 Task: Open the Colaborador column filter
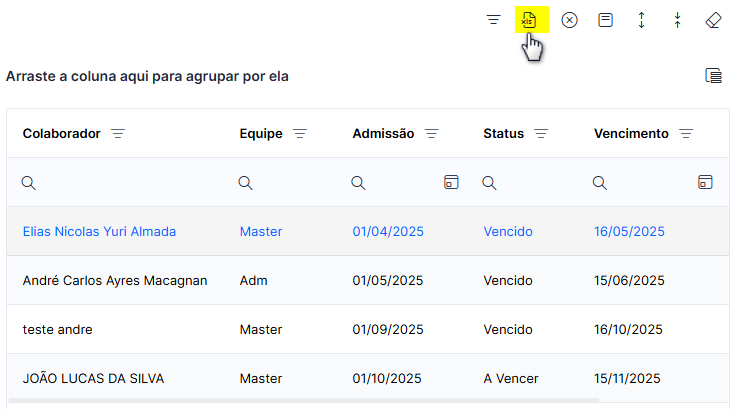[x=118, y=134]
